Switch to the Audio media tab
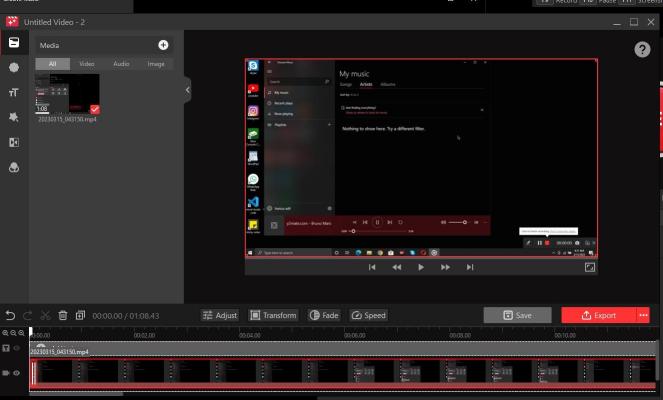Screen dimensions: 663x400 point(121,64)
